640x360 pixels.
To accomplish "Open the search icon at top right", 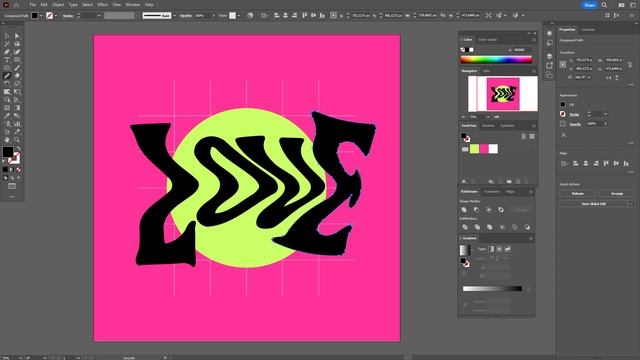I will coord(604,5).
